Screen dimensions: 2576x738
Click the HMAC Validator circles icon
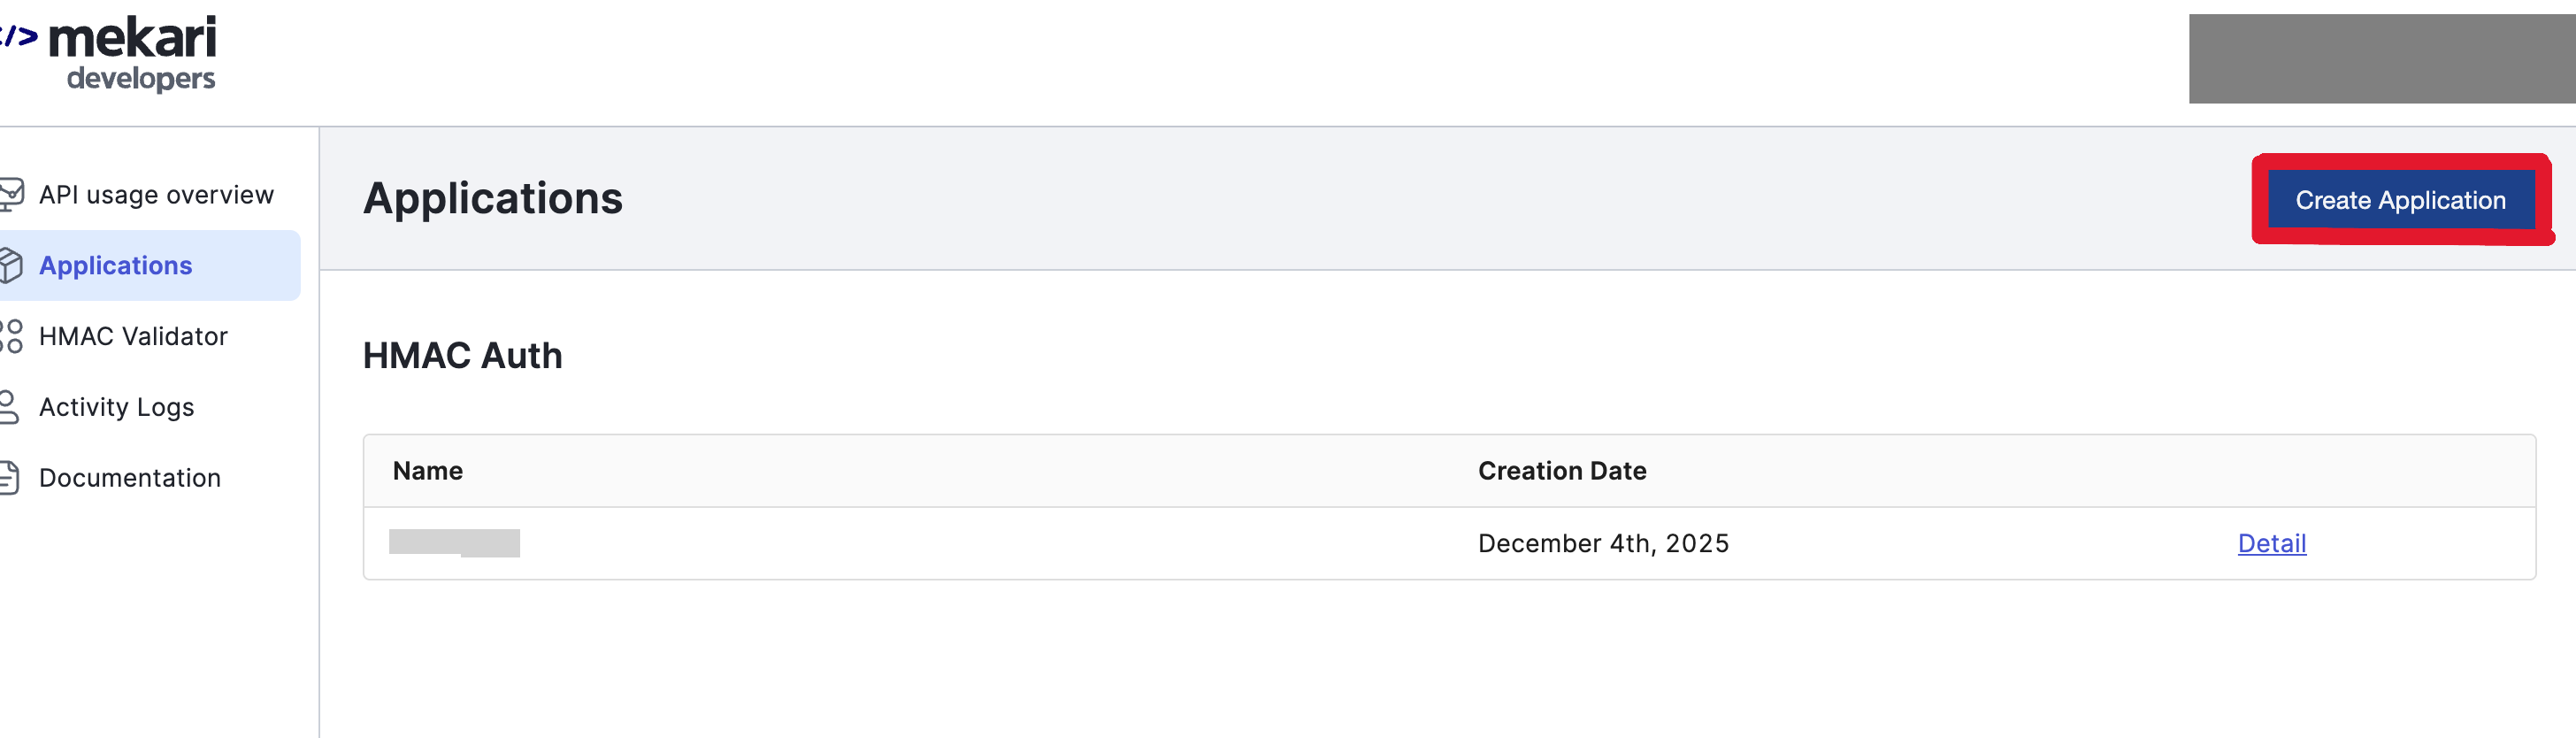10,336
